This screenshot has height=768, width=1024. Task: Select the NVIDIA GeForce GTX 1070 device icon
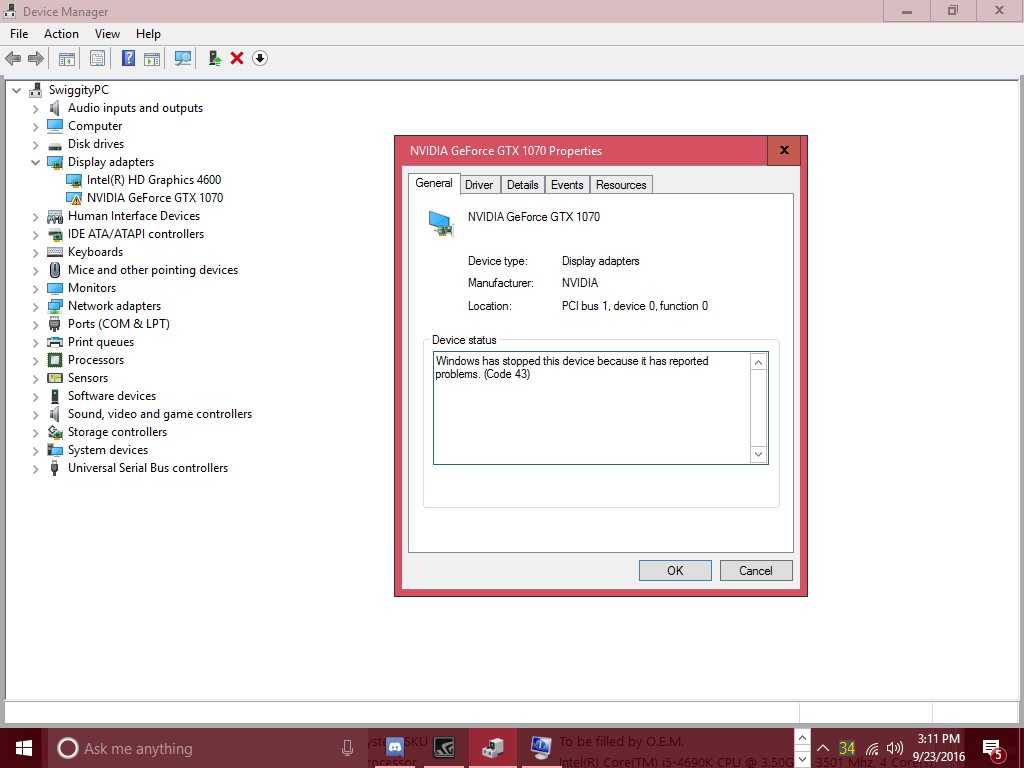click(x=74, y=198)
